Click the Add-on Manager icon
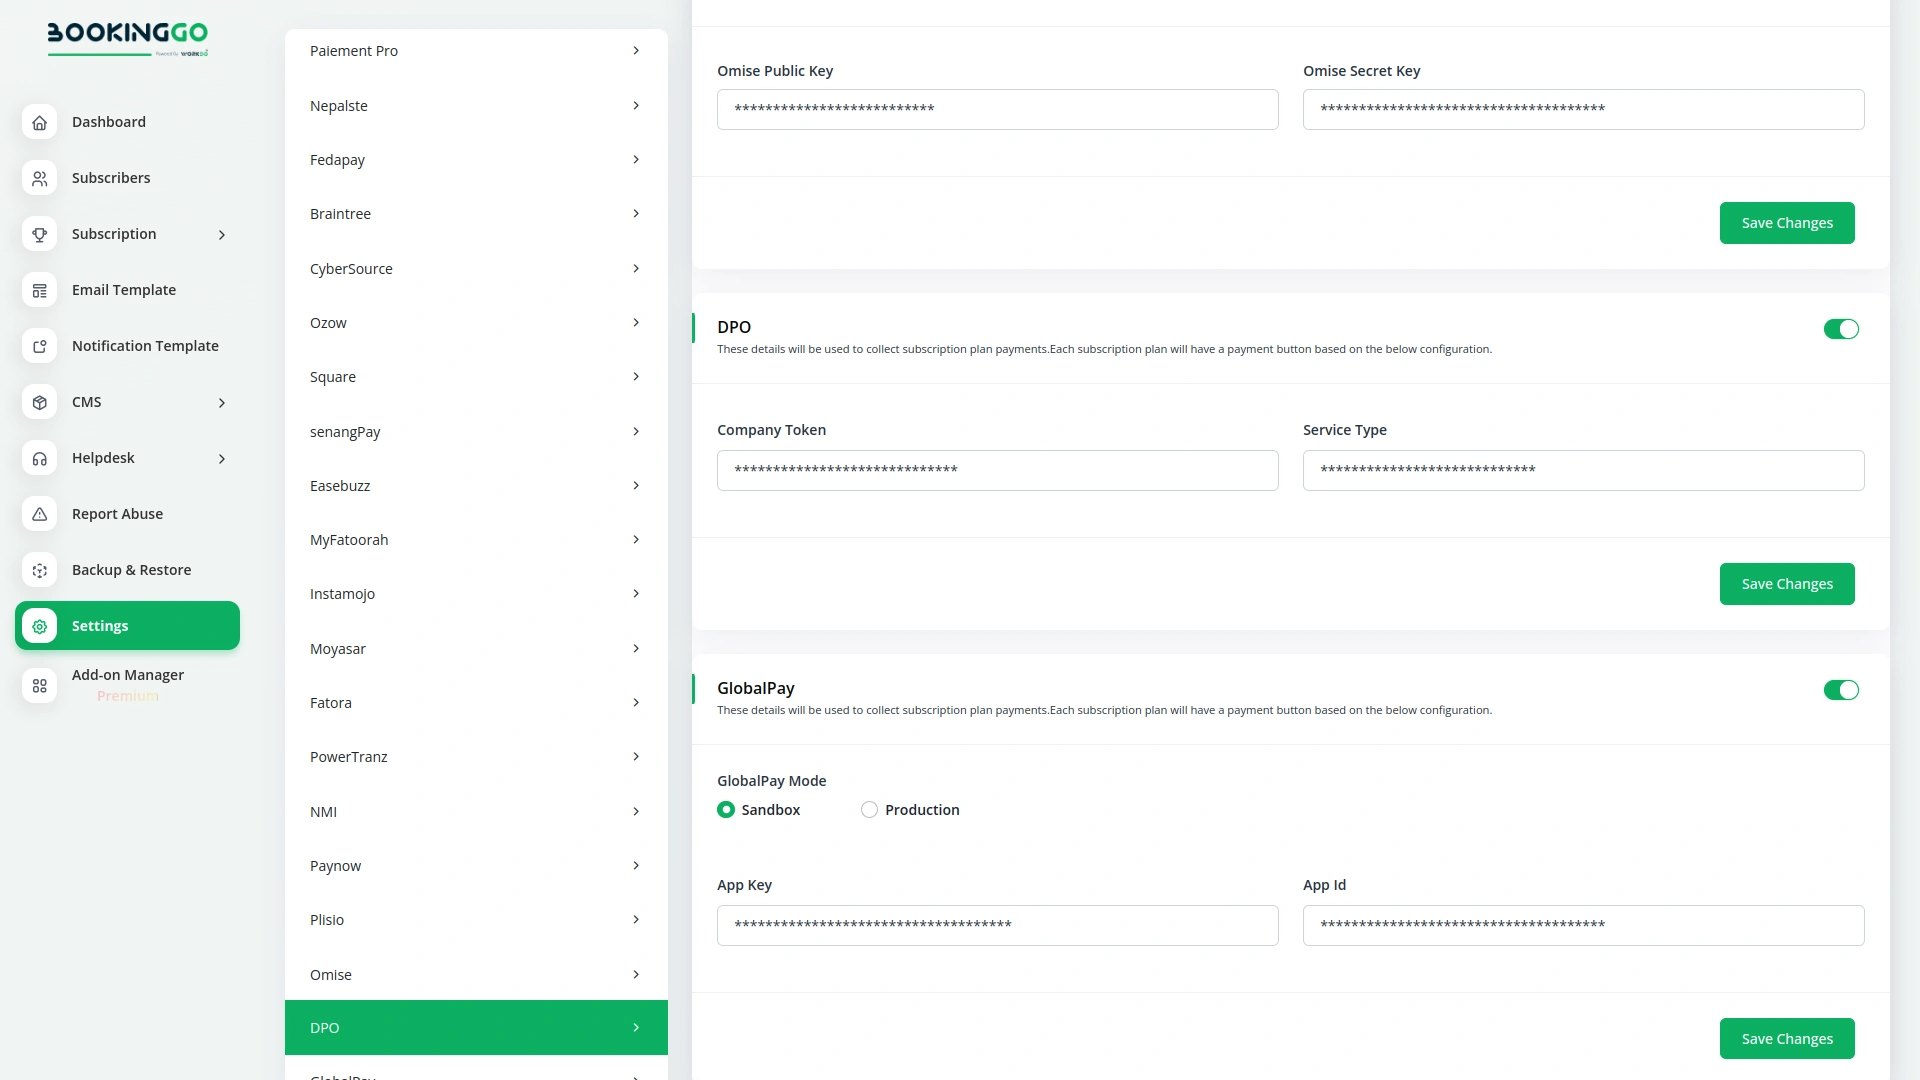Image resolution: width=1920 pixels, height=1080 pixels. point(39,686)
